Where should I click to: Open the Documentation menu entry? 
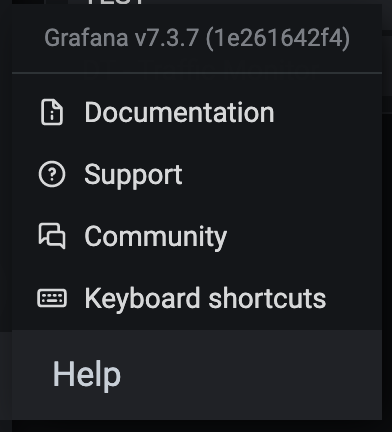[197, 112]
